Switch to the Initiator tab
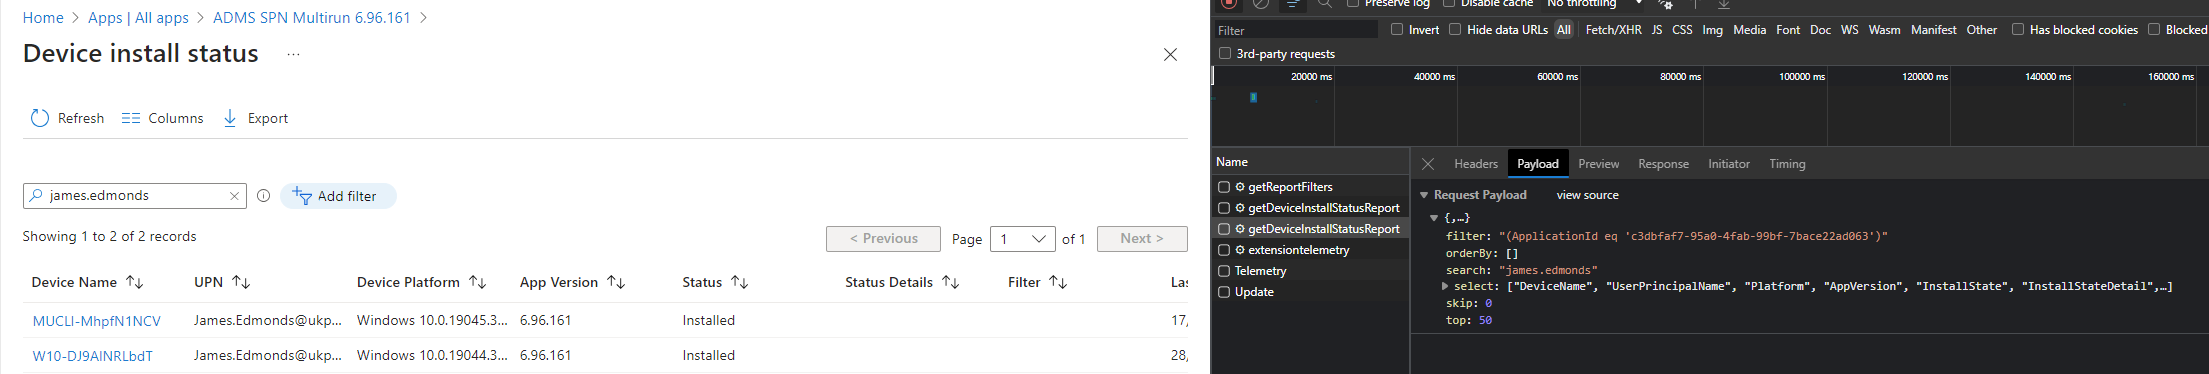This screenshot has width=2209, height=374. click(1729, 164)
